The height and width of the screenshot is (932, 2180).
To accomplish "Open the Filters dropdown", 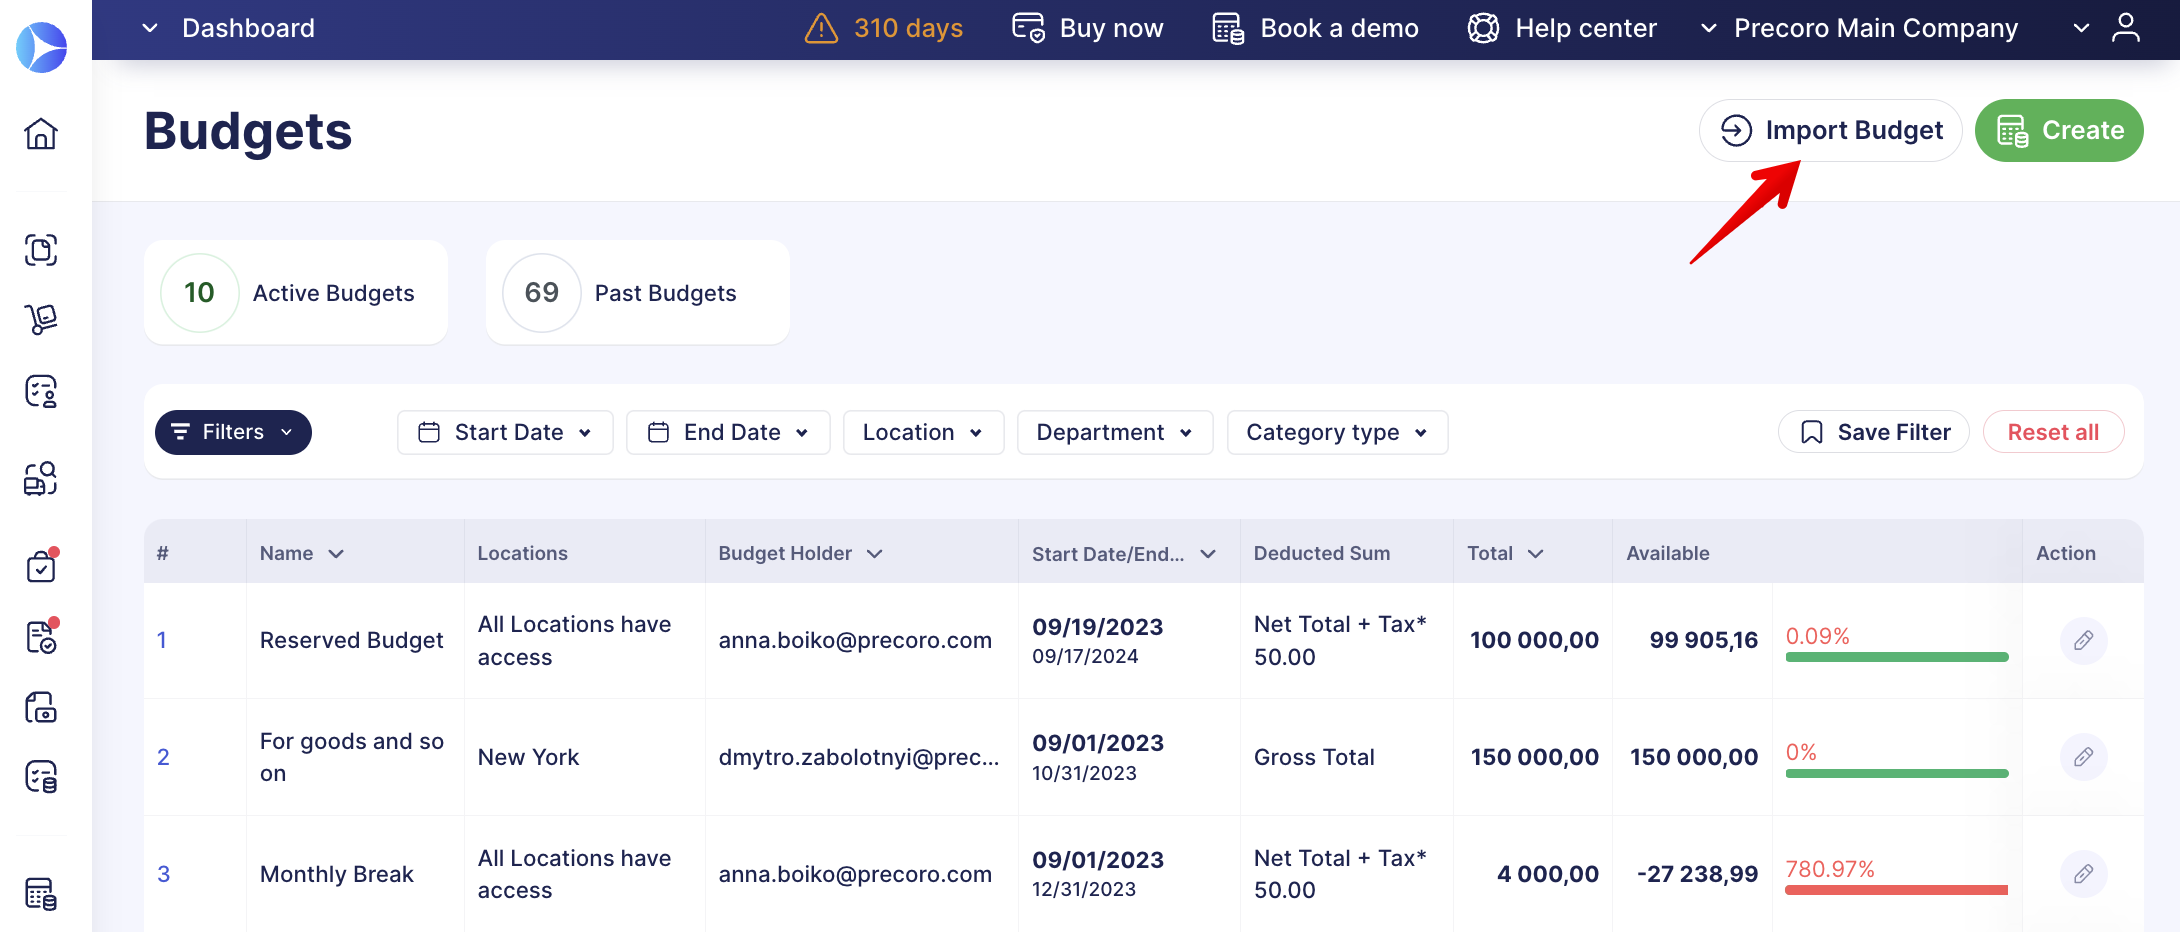I will tap(233, 432).
